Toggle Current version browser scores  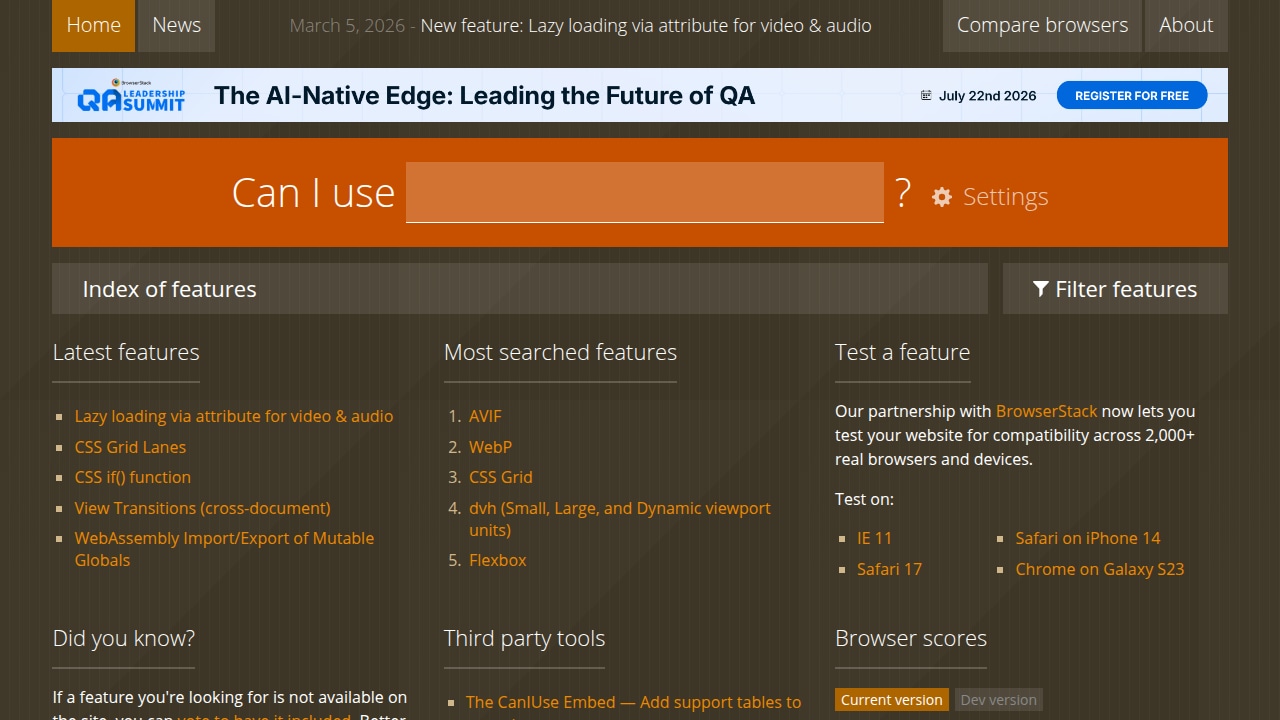[892, 700]
